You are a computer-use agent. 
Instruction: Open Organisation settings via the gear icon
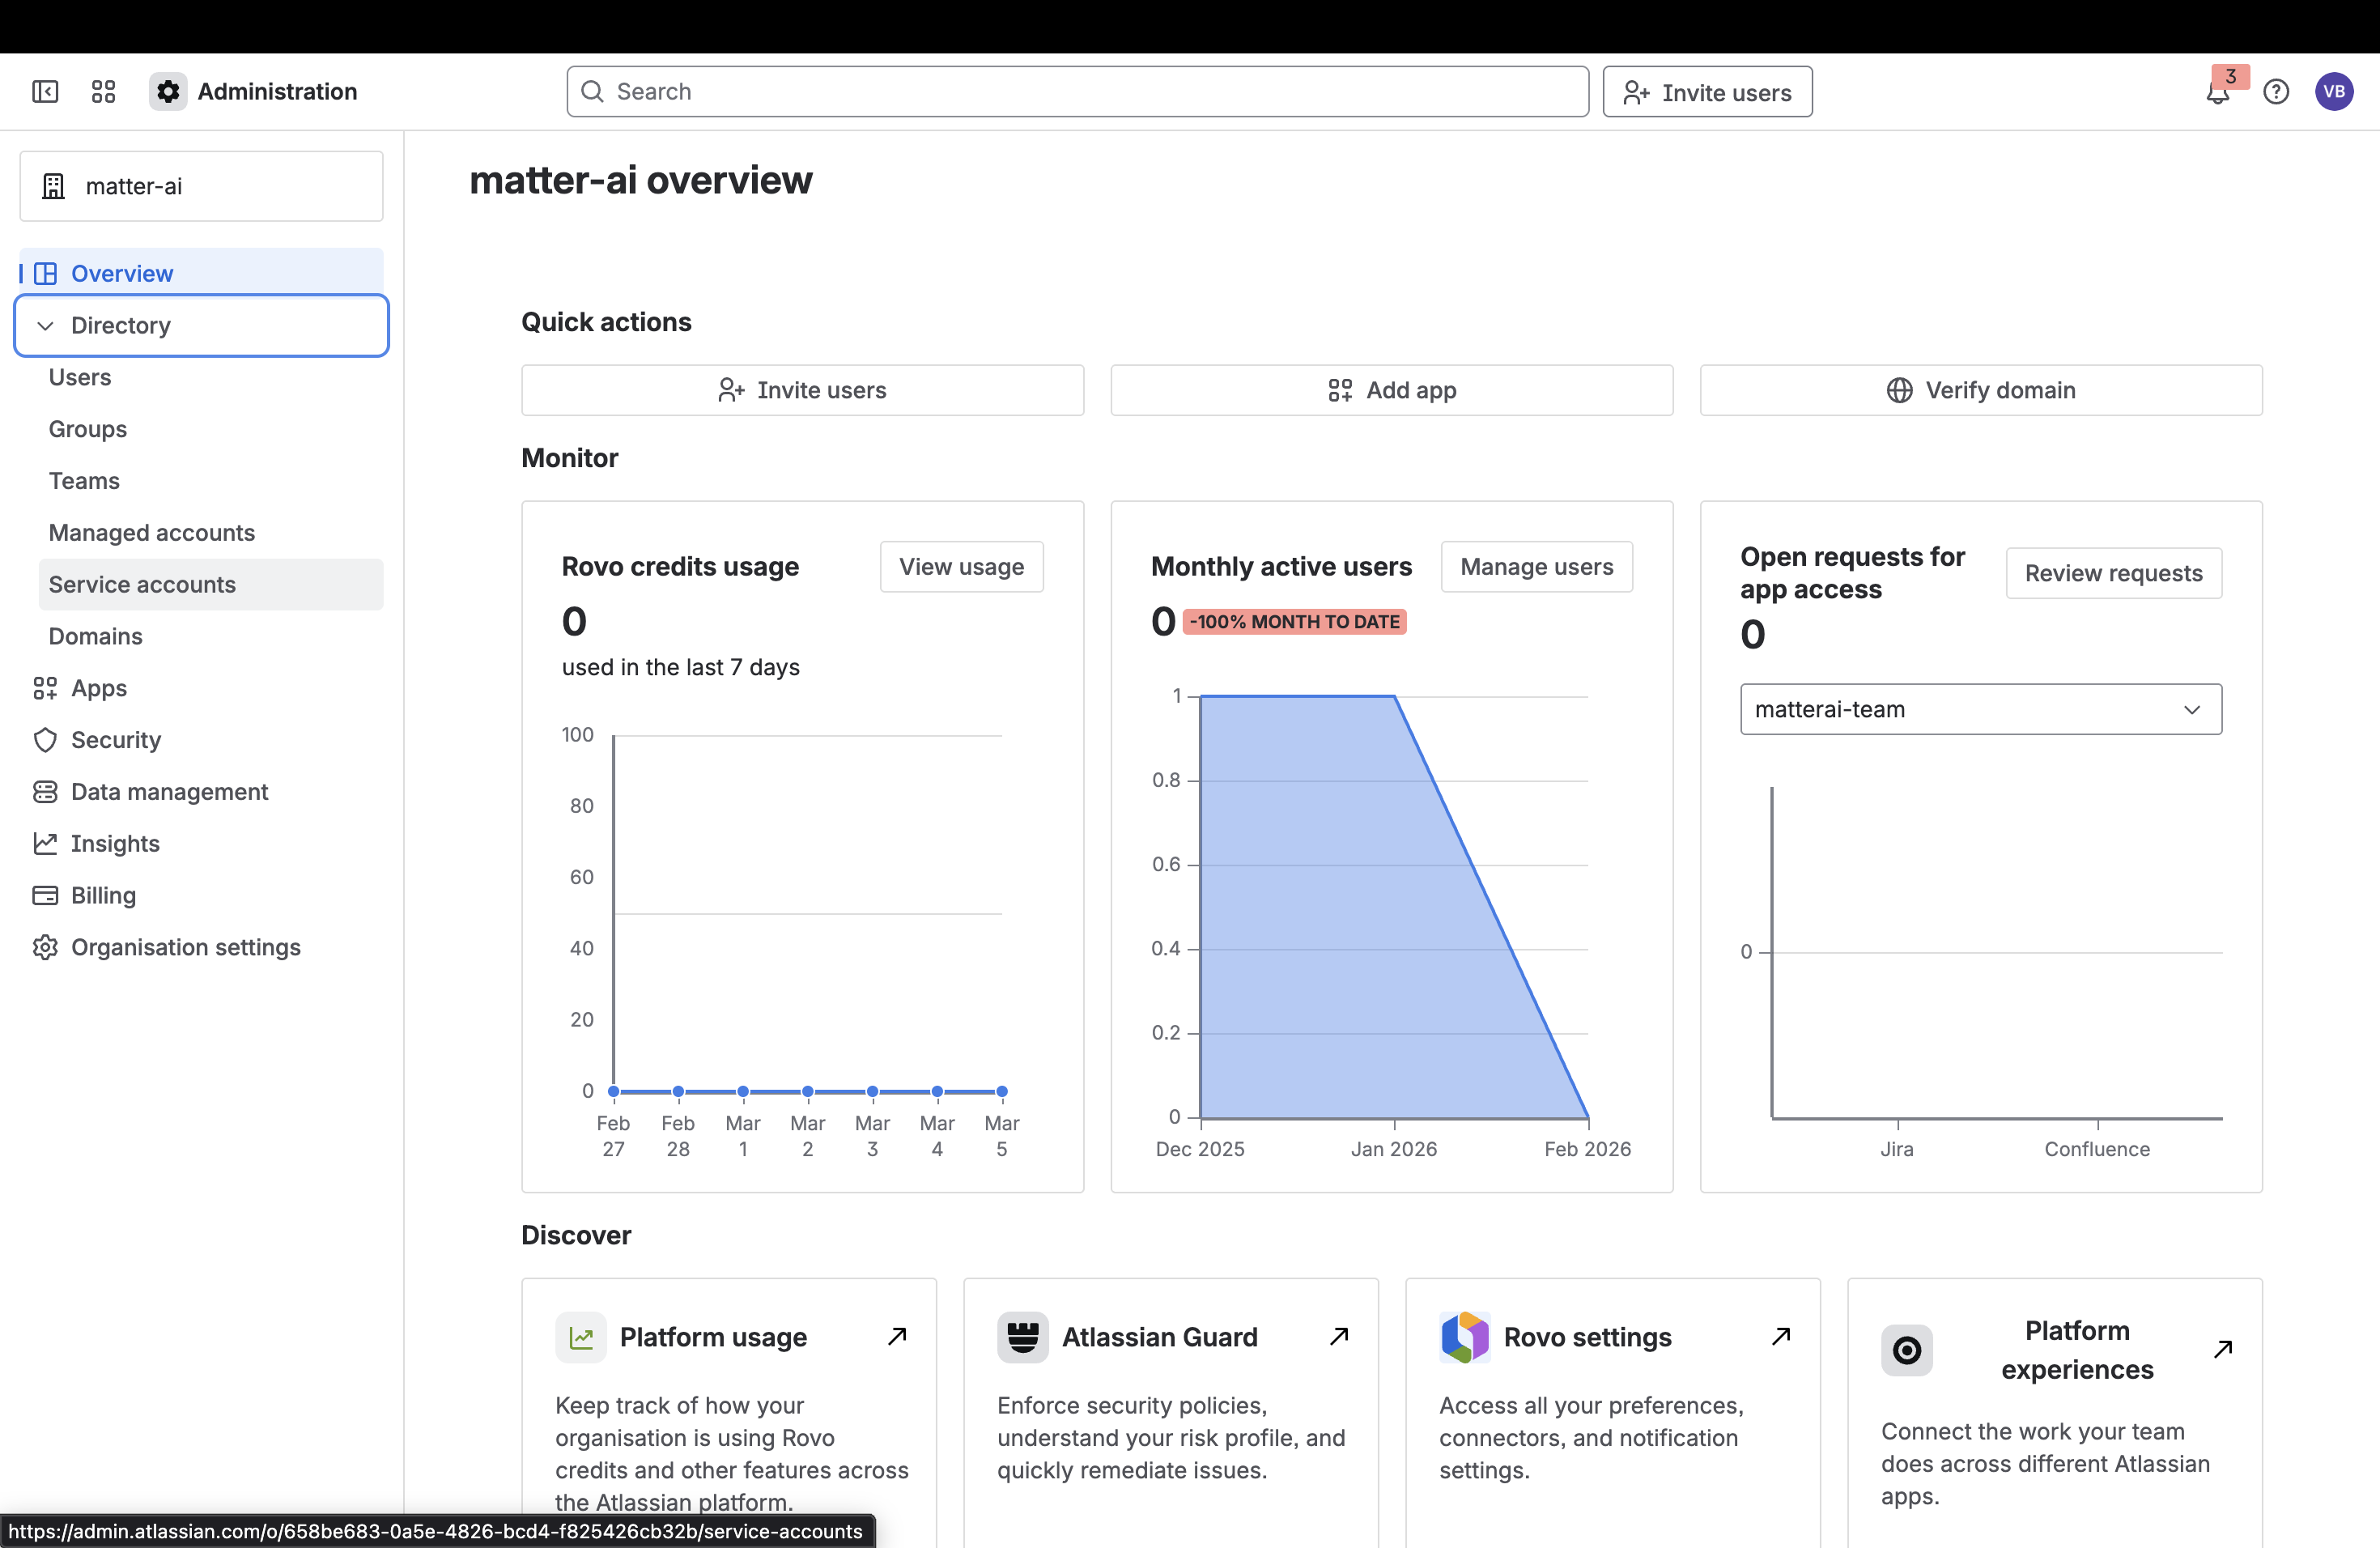click(45, 947)
